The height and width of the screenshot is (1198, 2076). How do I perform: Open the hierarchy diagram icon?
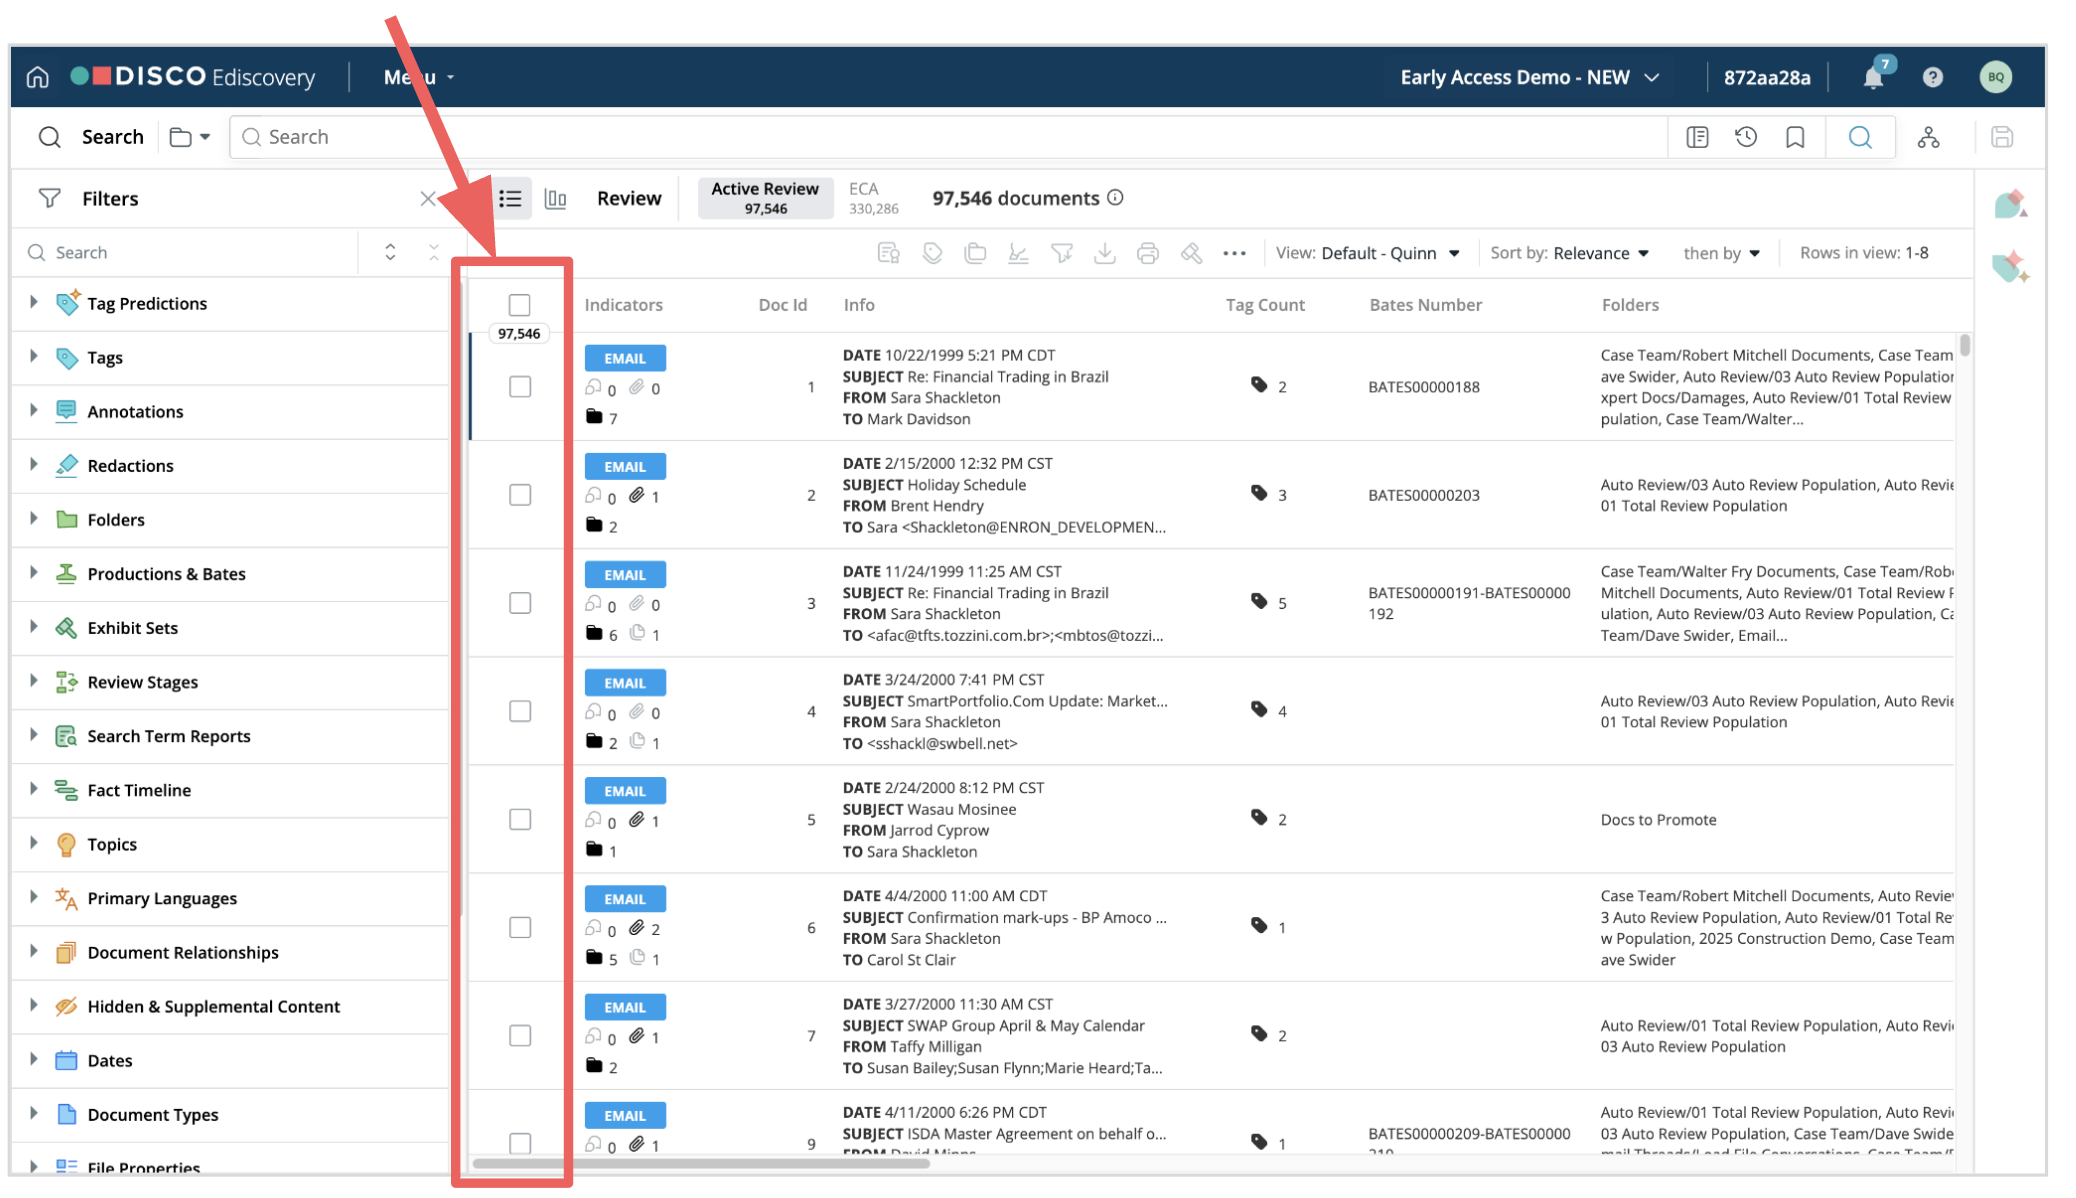pos(1928,137)
